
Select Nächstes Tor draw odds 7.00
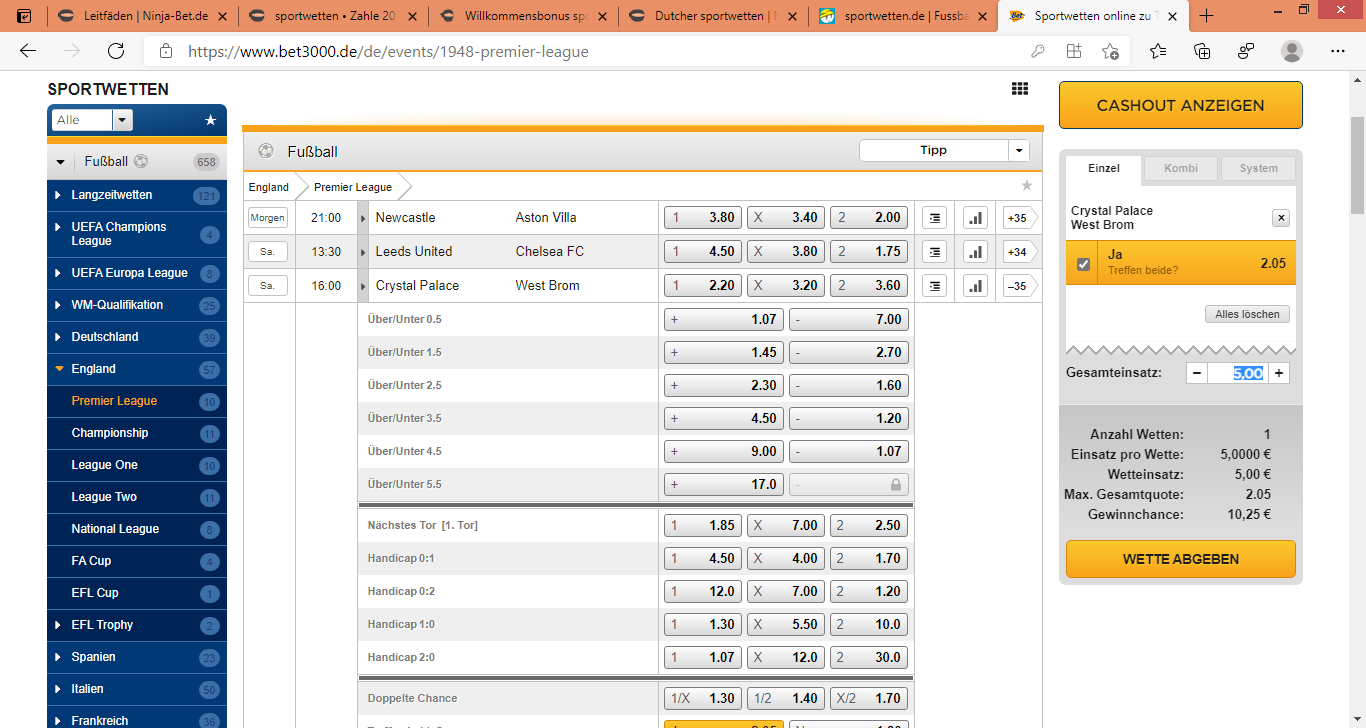(786, 525)
